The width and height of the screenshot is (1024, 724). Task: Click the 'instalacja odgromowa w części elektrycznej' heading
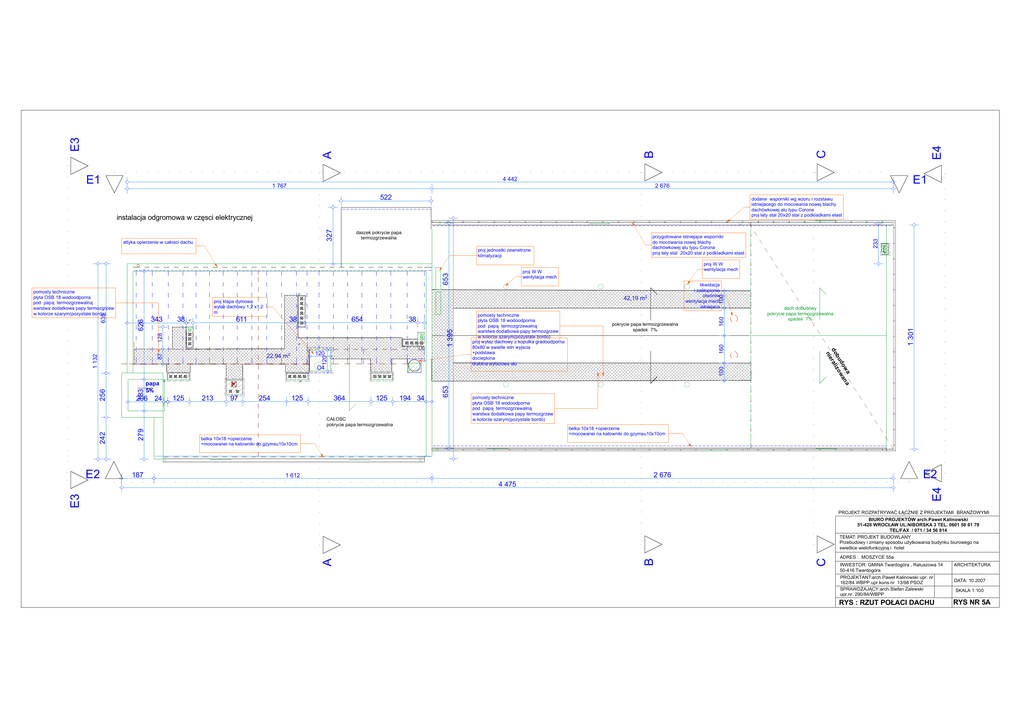click(x=185, y=217)
